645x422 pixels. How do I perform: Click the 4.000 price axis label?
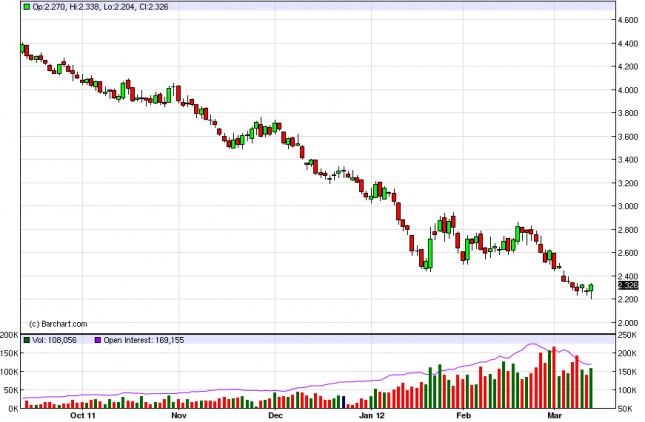pyautogui.click(x=628, y=90)
